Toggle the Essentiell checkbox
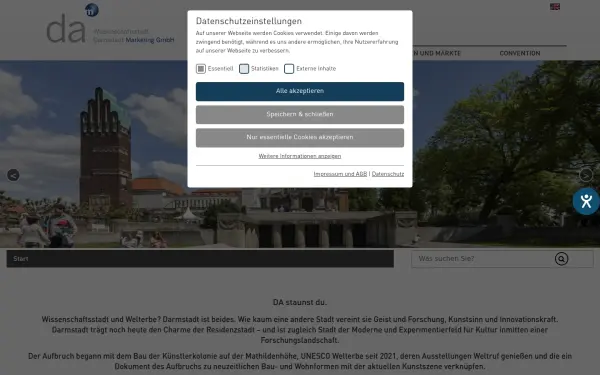The height and width of the screenshot is (375, 600). click(201, 68)
